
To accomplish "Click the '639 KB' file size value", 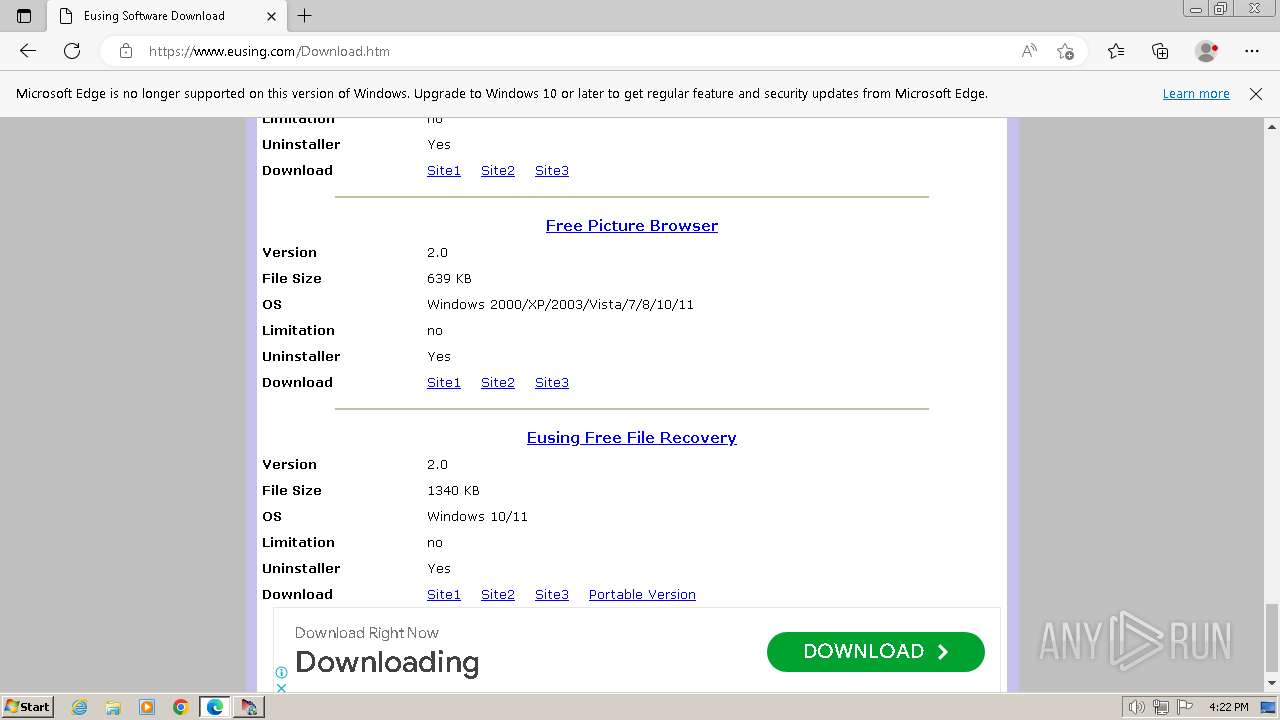I will click(449, 279).
